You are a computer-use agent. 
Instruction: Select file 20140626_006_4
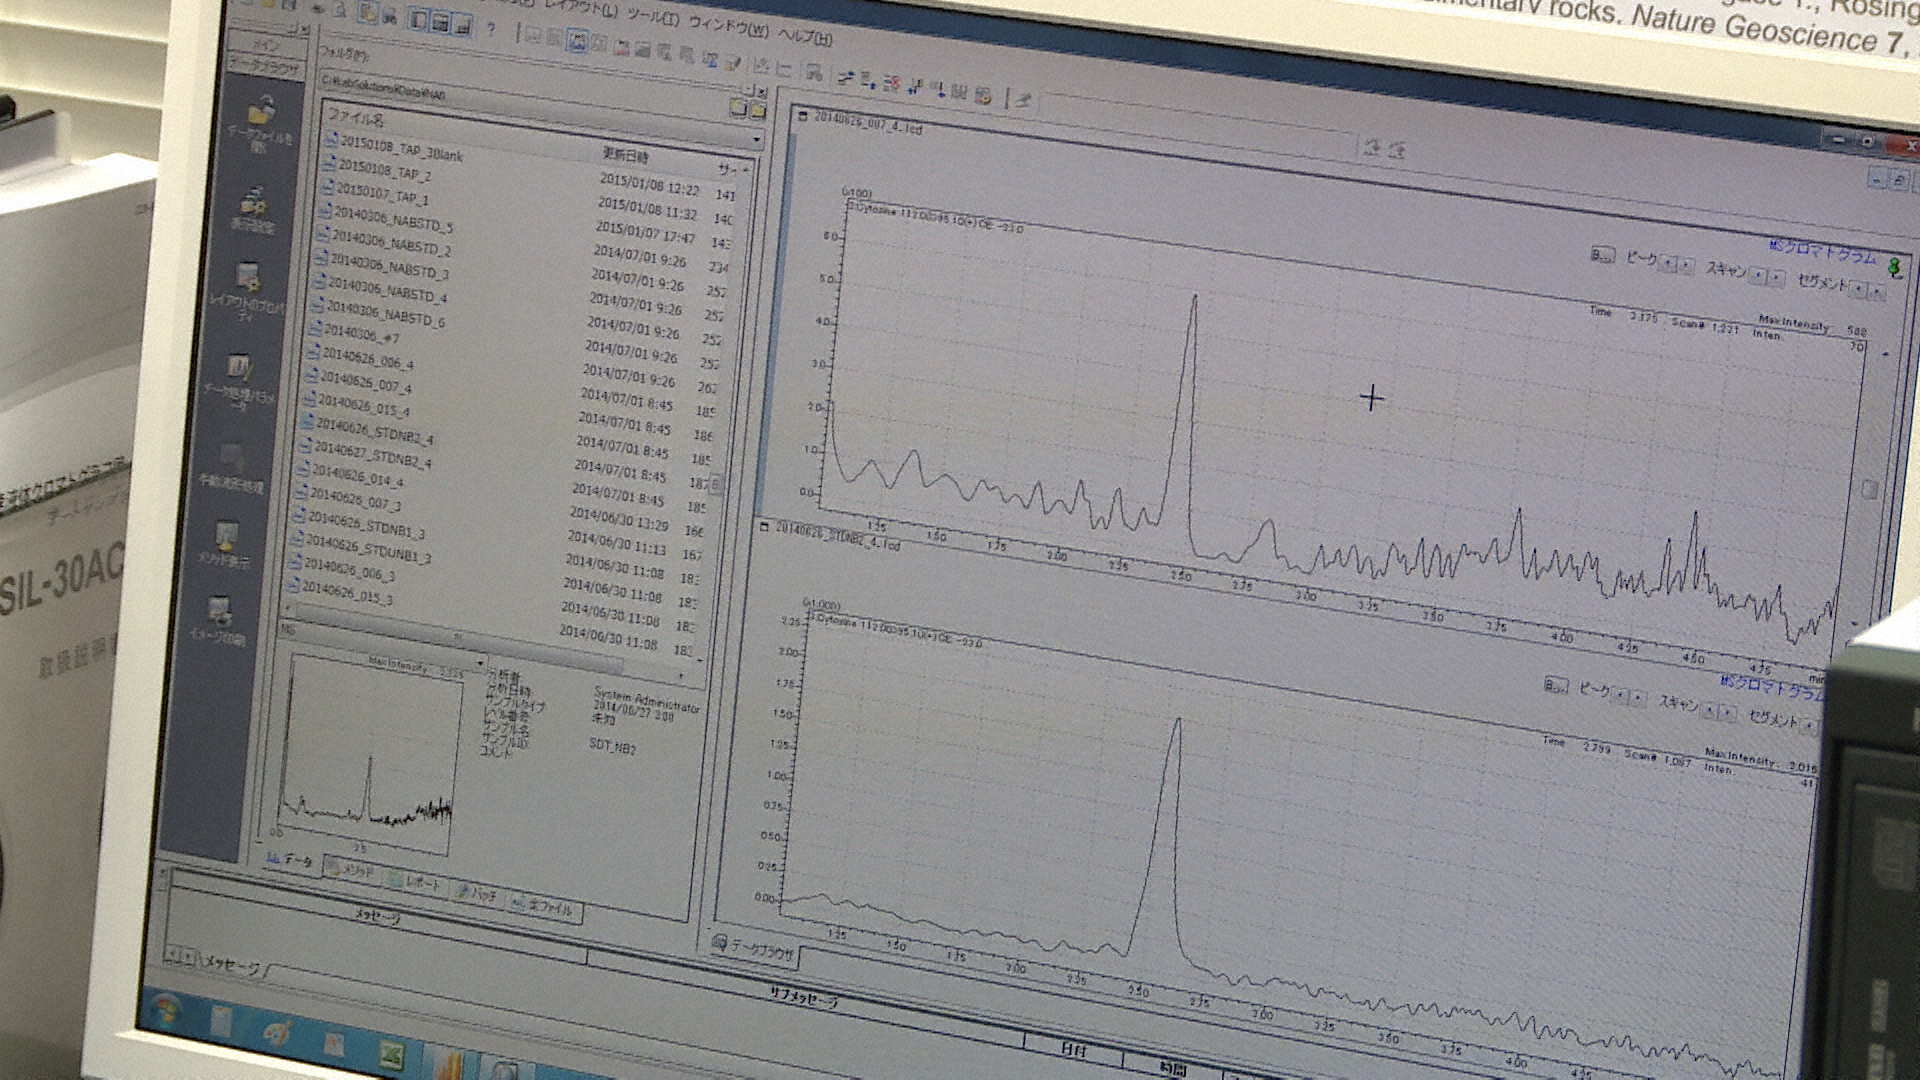(358, 358)
